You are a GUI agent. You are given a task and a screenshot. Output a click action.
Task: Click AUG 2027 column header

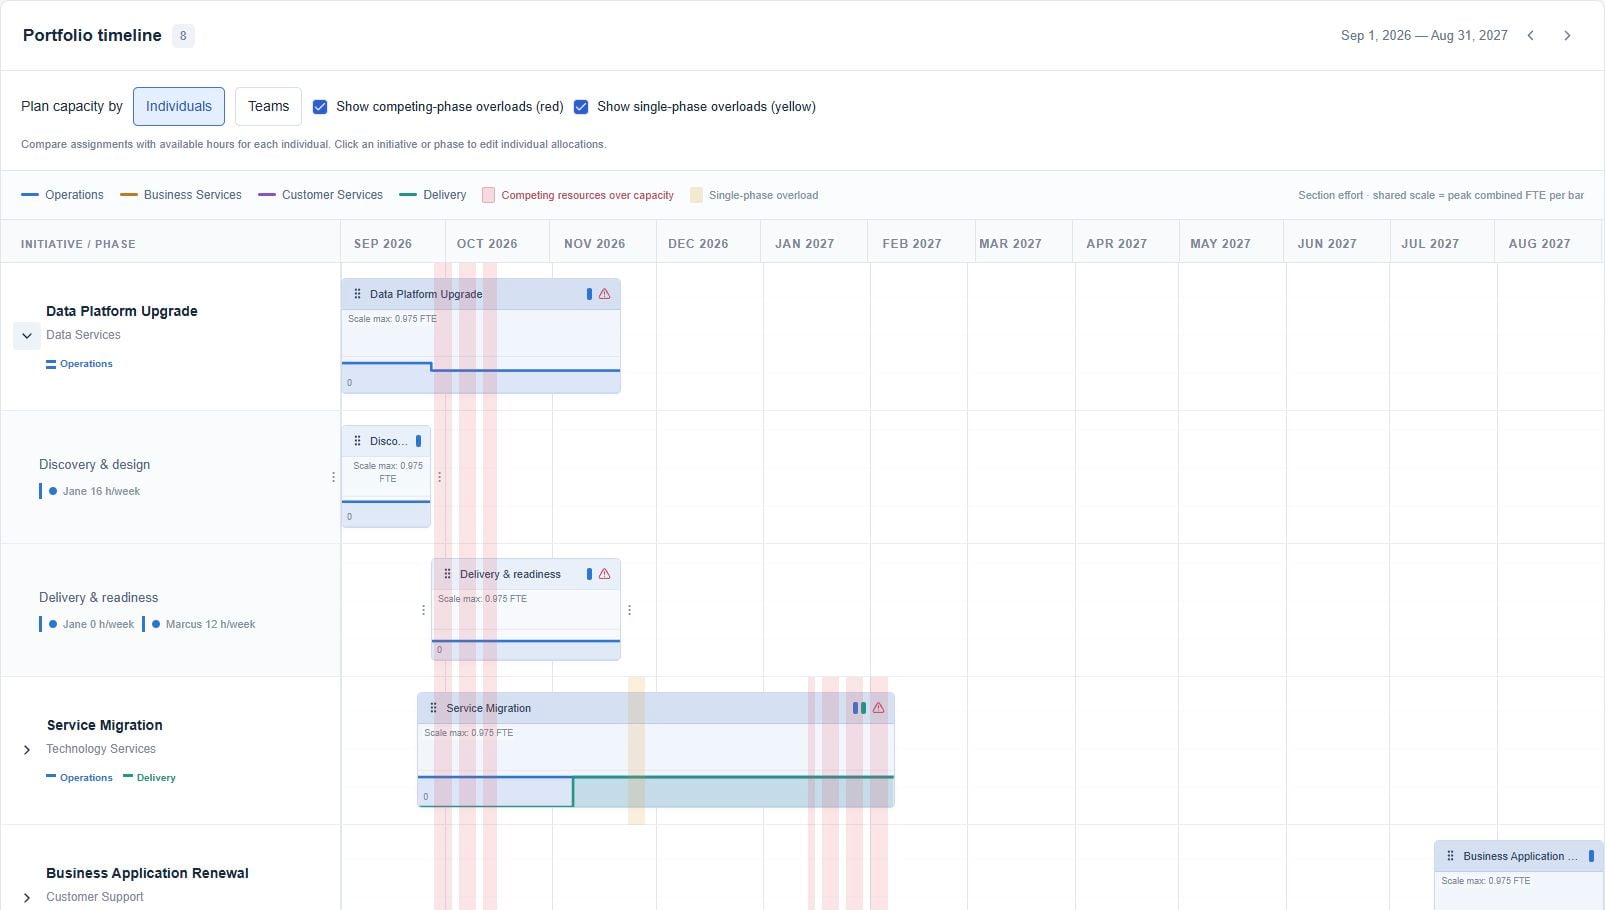tap(1539, 243)
